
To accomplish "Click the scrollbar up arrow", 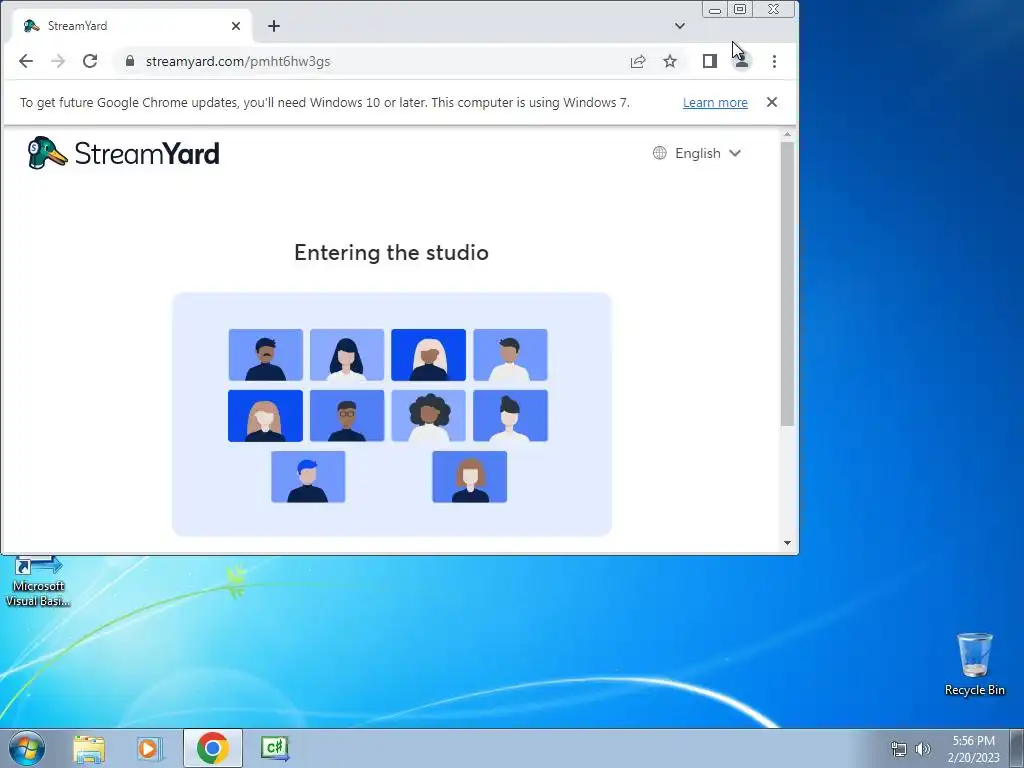I will 788,134.
